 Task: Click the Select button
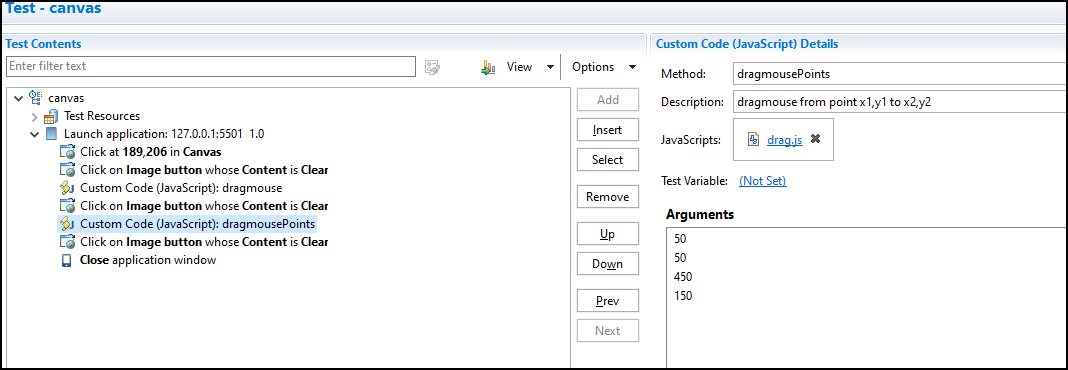coord(608,160)
